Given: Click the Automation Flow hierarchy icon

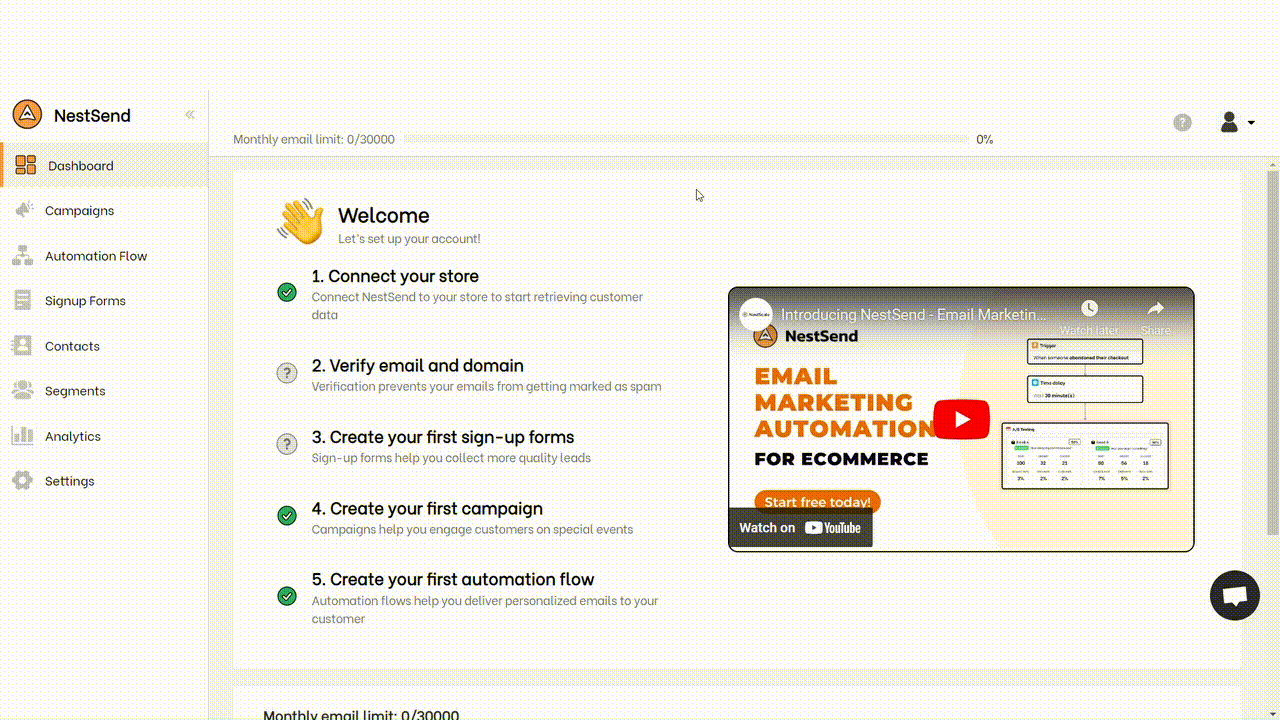Looking at the screenshot, I should [x=23, y=255].
